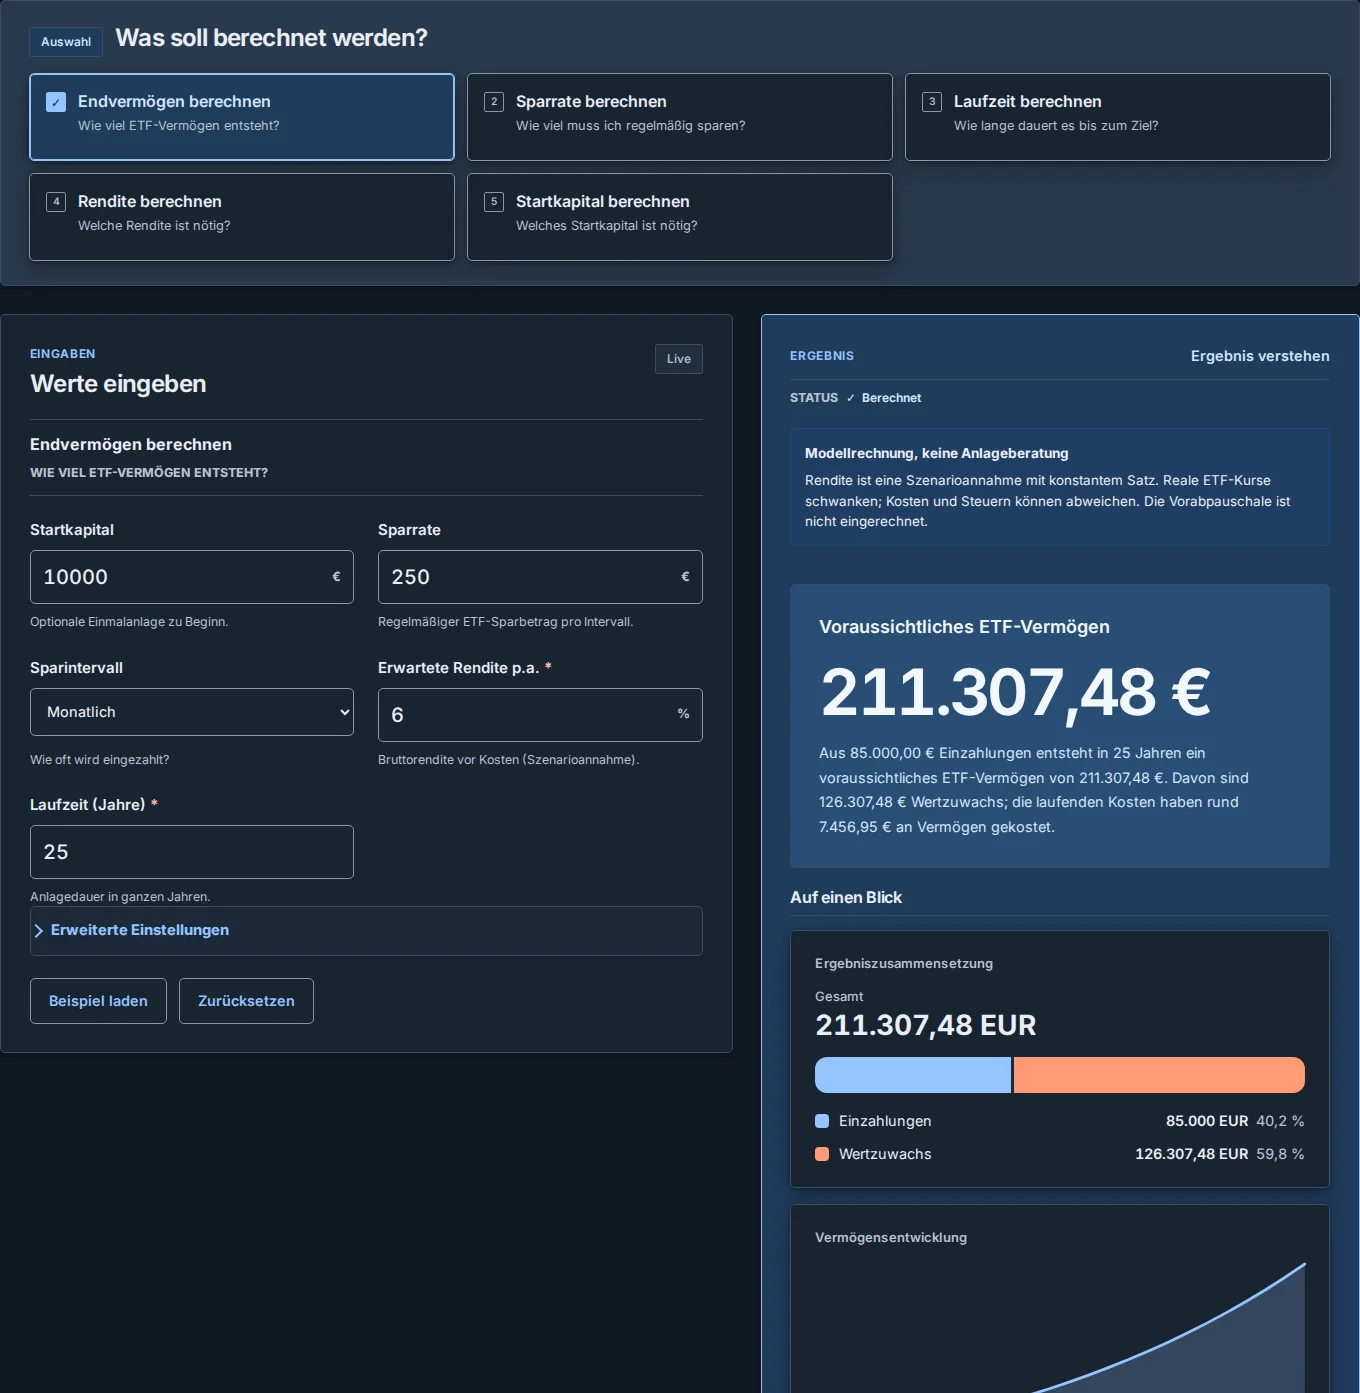Click the 211.307,48 EUR Gesamt value

(926, 1025)
